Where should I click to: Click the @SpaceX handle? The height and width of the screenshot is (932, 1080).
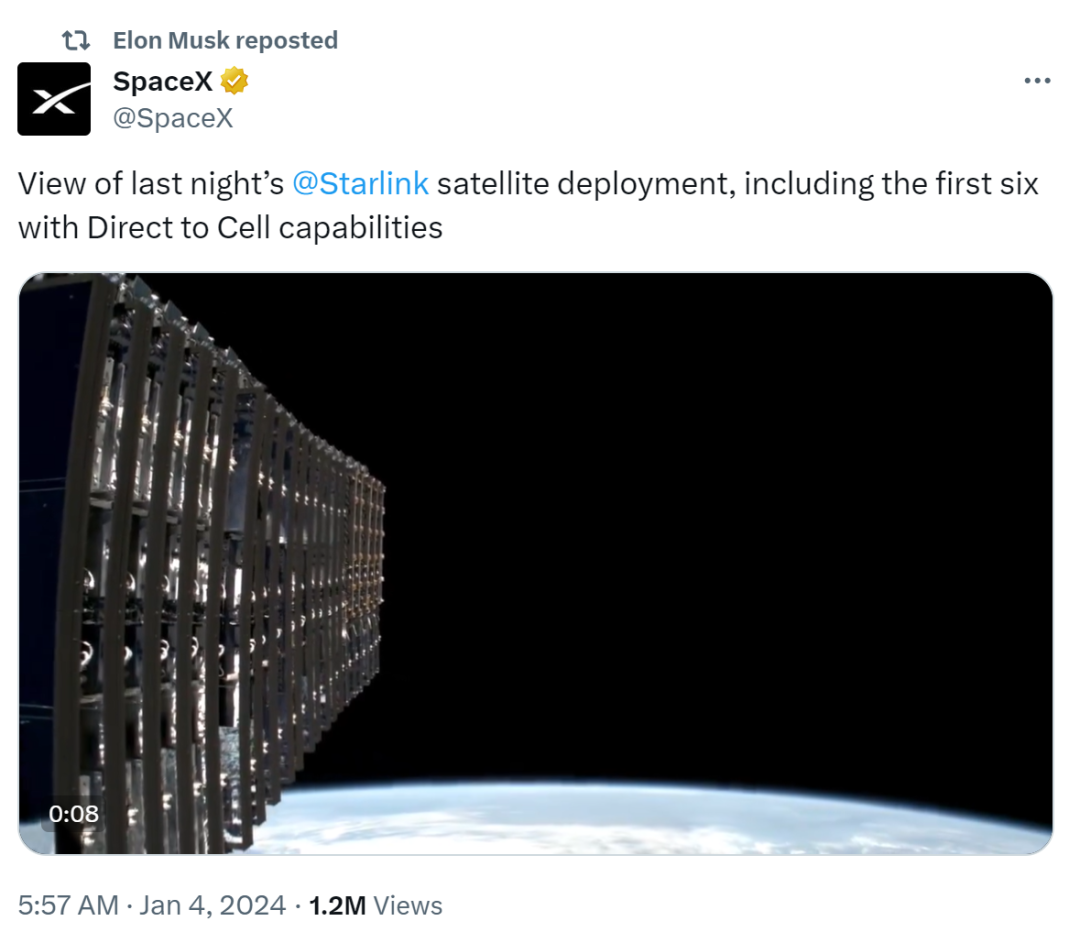172,118
